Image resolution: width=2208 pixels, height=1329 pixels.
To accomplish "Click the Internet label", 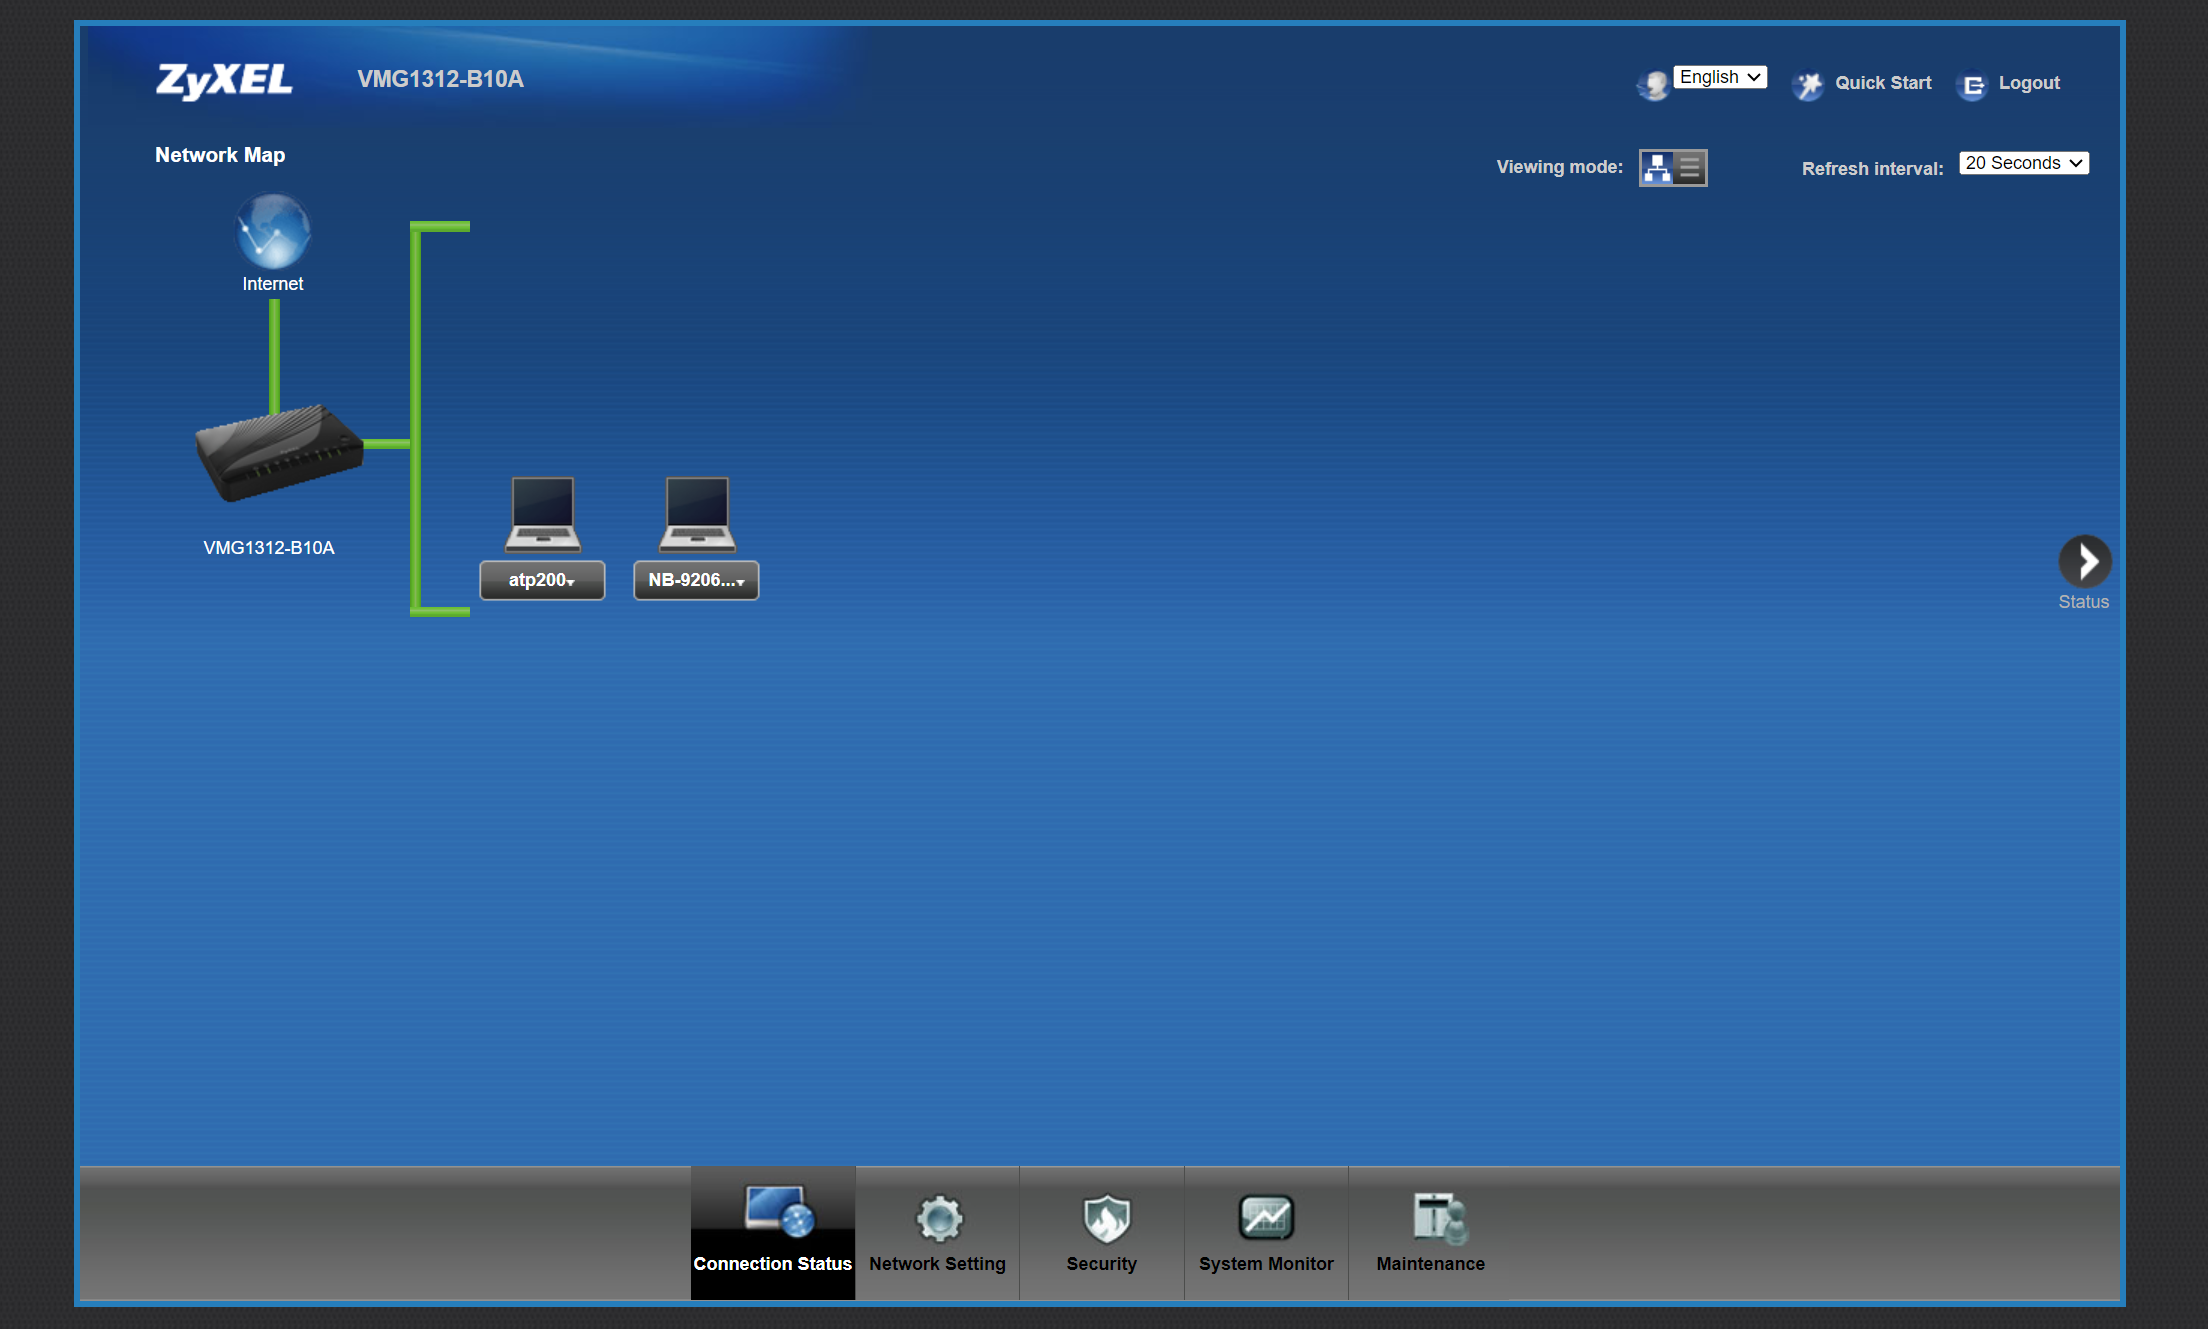I will [272, 284].
